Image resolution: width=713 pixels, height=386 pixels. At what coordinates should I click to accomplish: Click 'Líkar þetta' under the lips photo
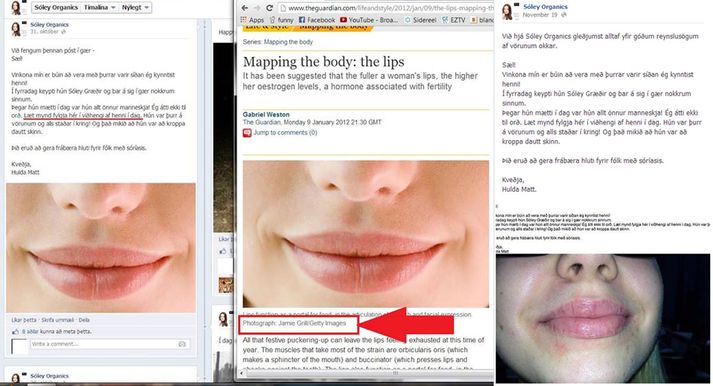[x=24, y=320]
